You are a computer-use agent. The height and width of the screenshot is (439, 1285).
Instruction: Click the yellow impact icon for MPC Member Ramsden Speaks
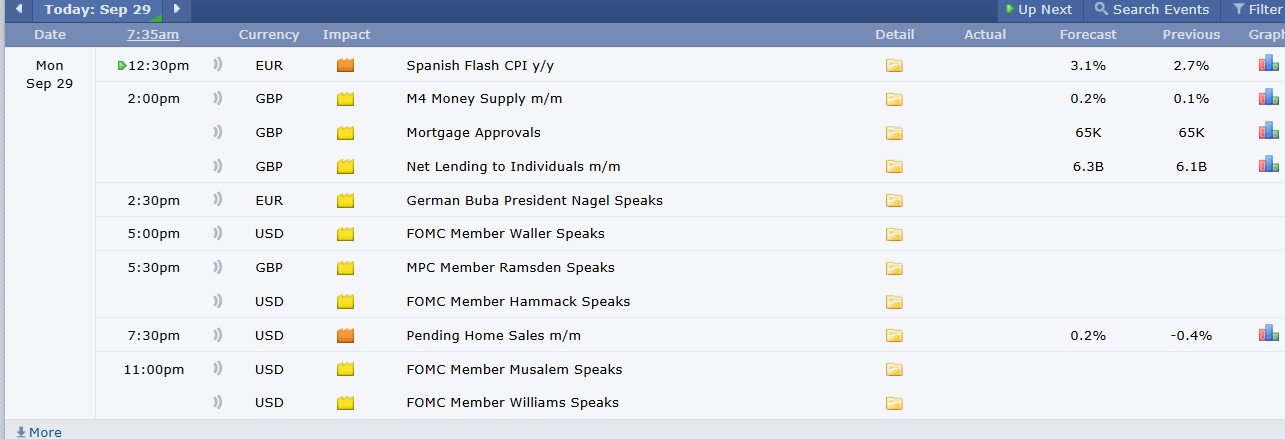[x=346, y=268]
